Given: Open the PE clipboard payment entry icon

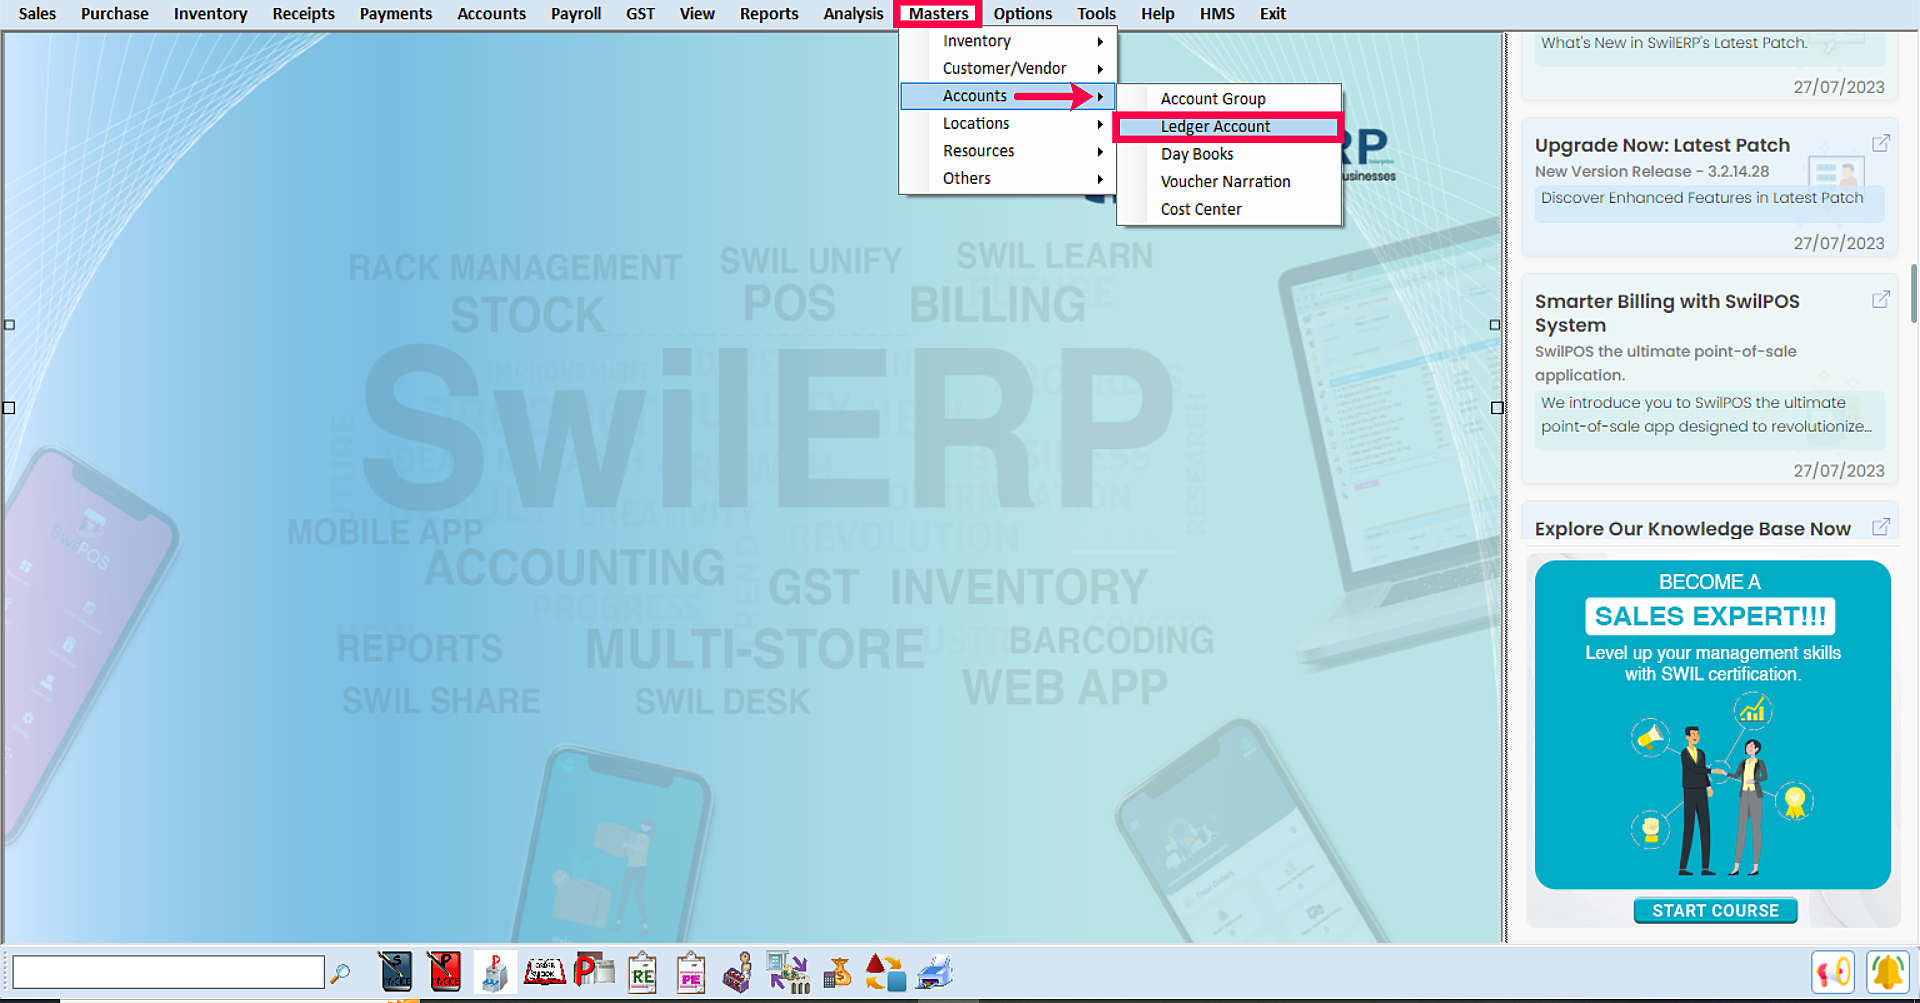Looking at the screenshot, I should click(x=690, y=972).
